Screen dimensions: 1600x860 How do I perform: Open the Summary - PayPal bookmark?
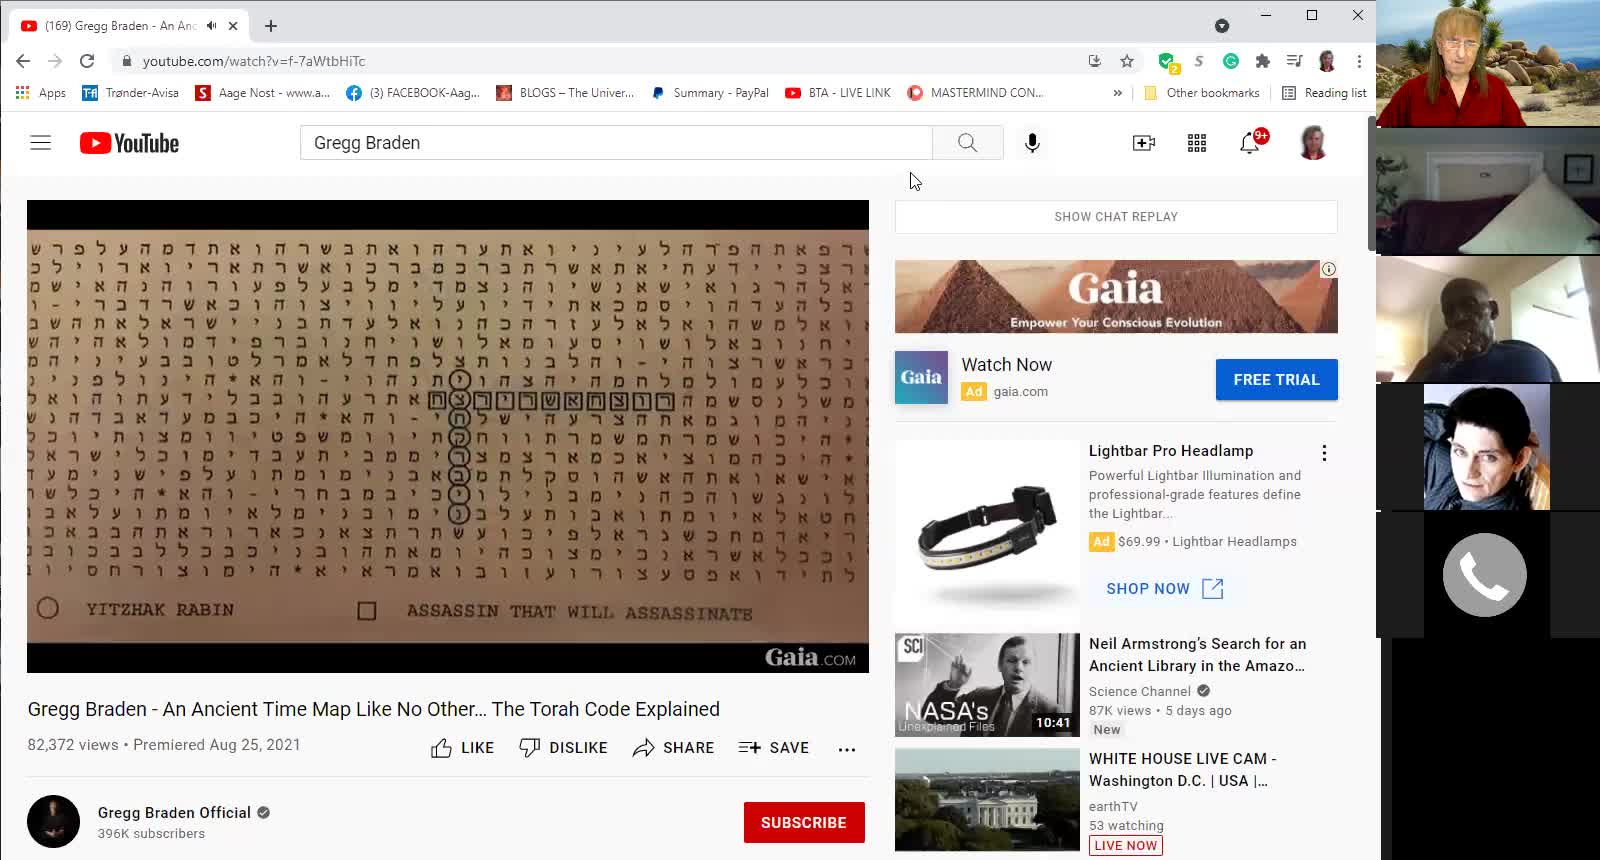[x=710, y=93]
